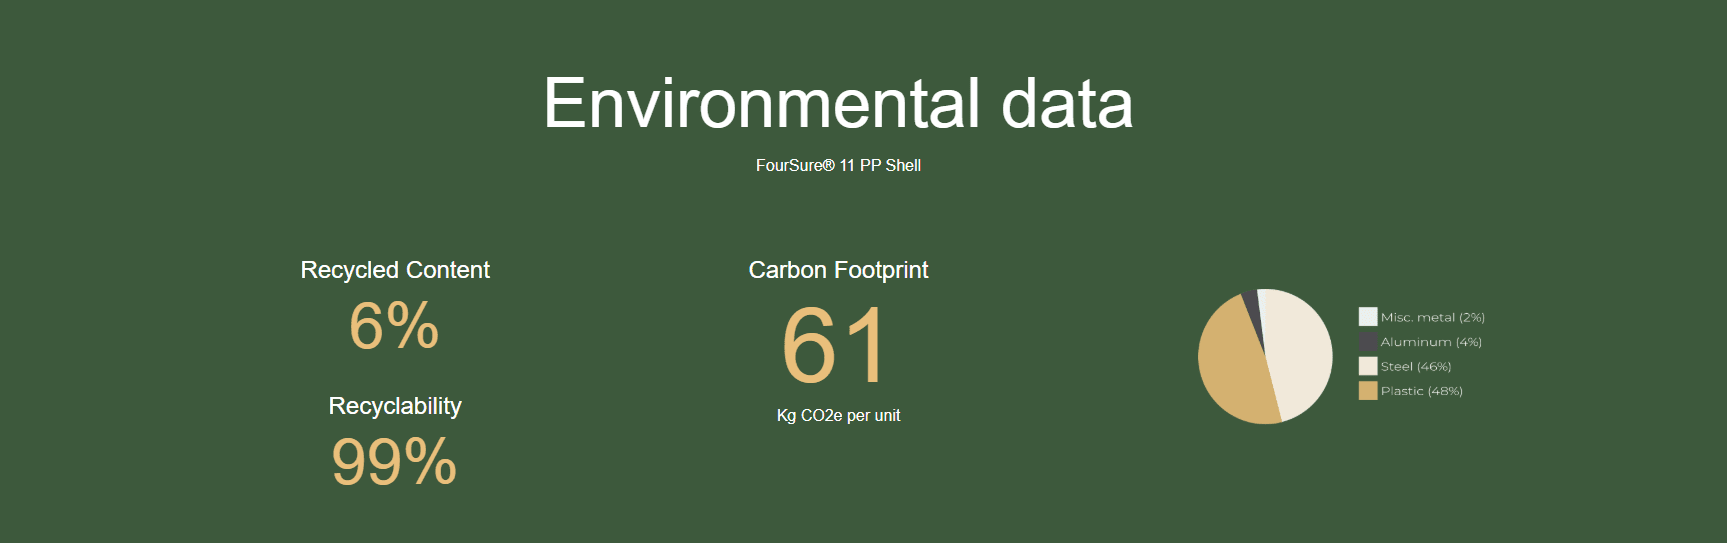Click the 99% recyclability value
The image size is (1727, 543).
click(394, 462)
